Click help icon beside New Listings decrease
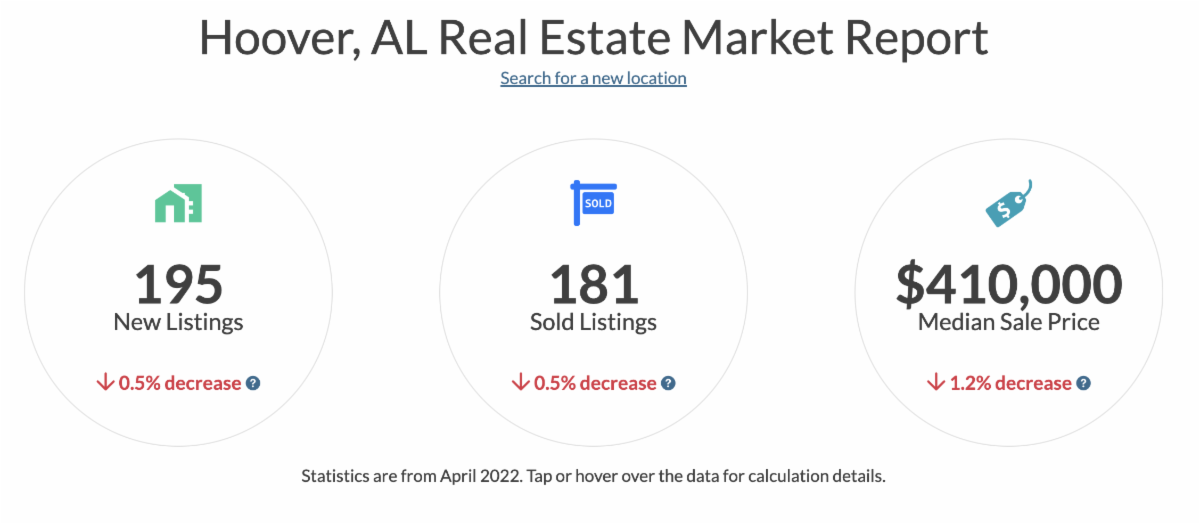Viewport: 1200px width, 524px height. click(x=253, y=383)
